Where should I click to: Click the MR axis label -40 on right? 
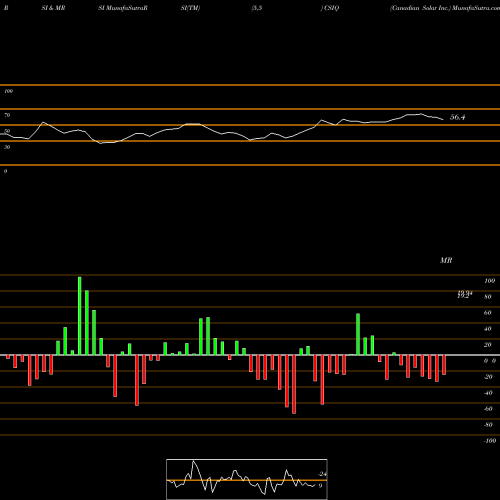pyautogui.click(x=488, y=393)
